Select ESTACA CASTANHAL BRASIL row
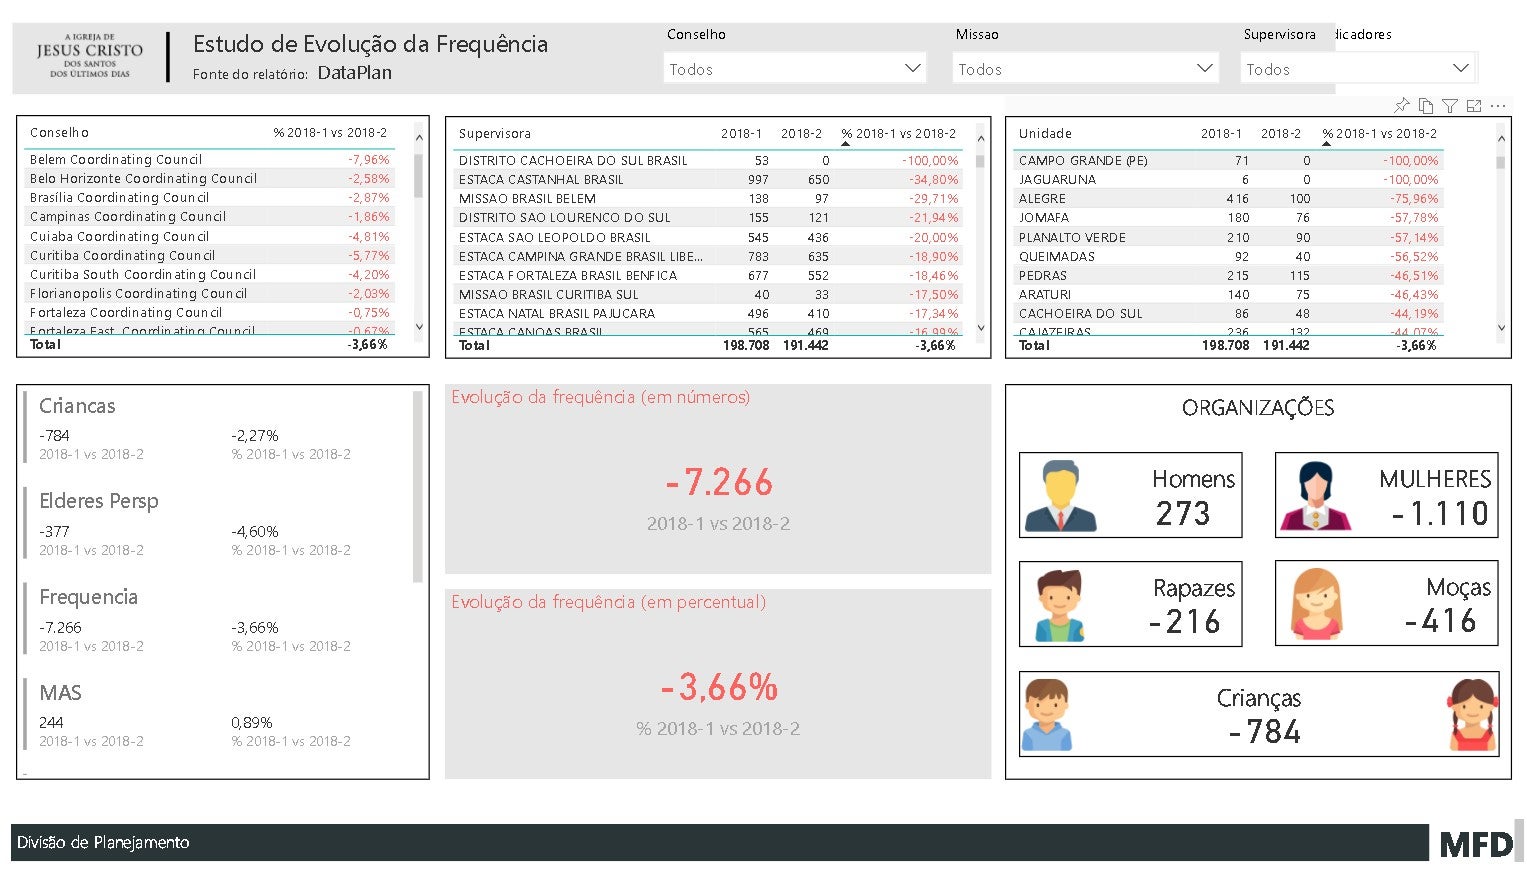The height and width of the screenshot is (876, 1527). point(541,179)
